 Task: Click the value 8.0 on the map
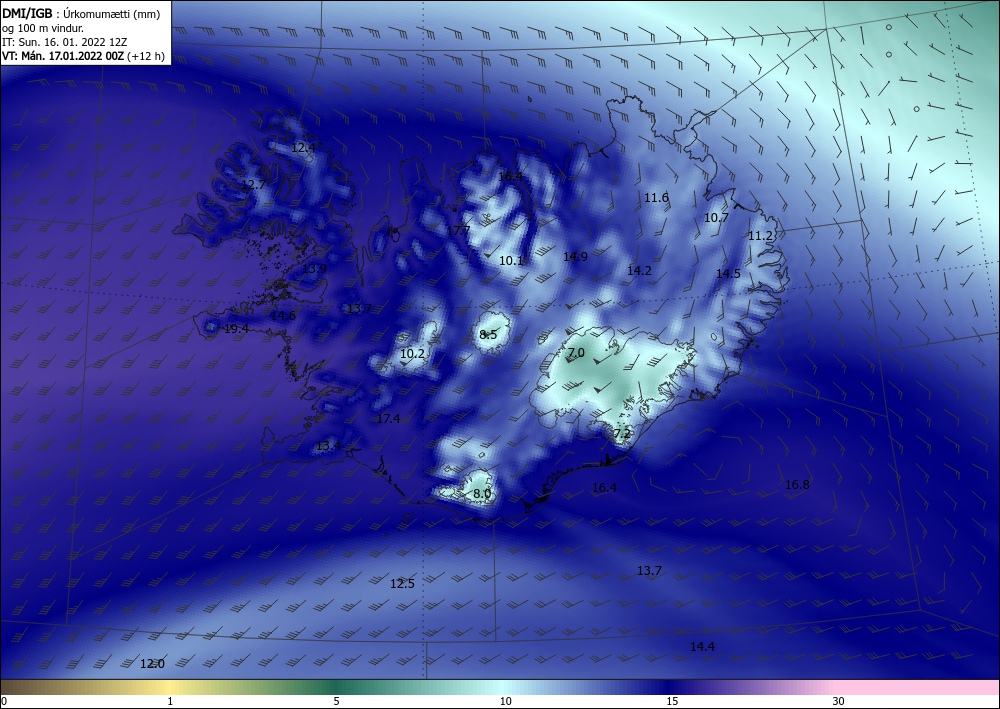[x=482, y=493]
